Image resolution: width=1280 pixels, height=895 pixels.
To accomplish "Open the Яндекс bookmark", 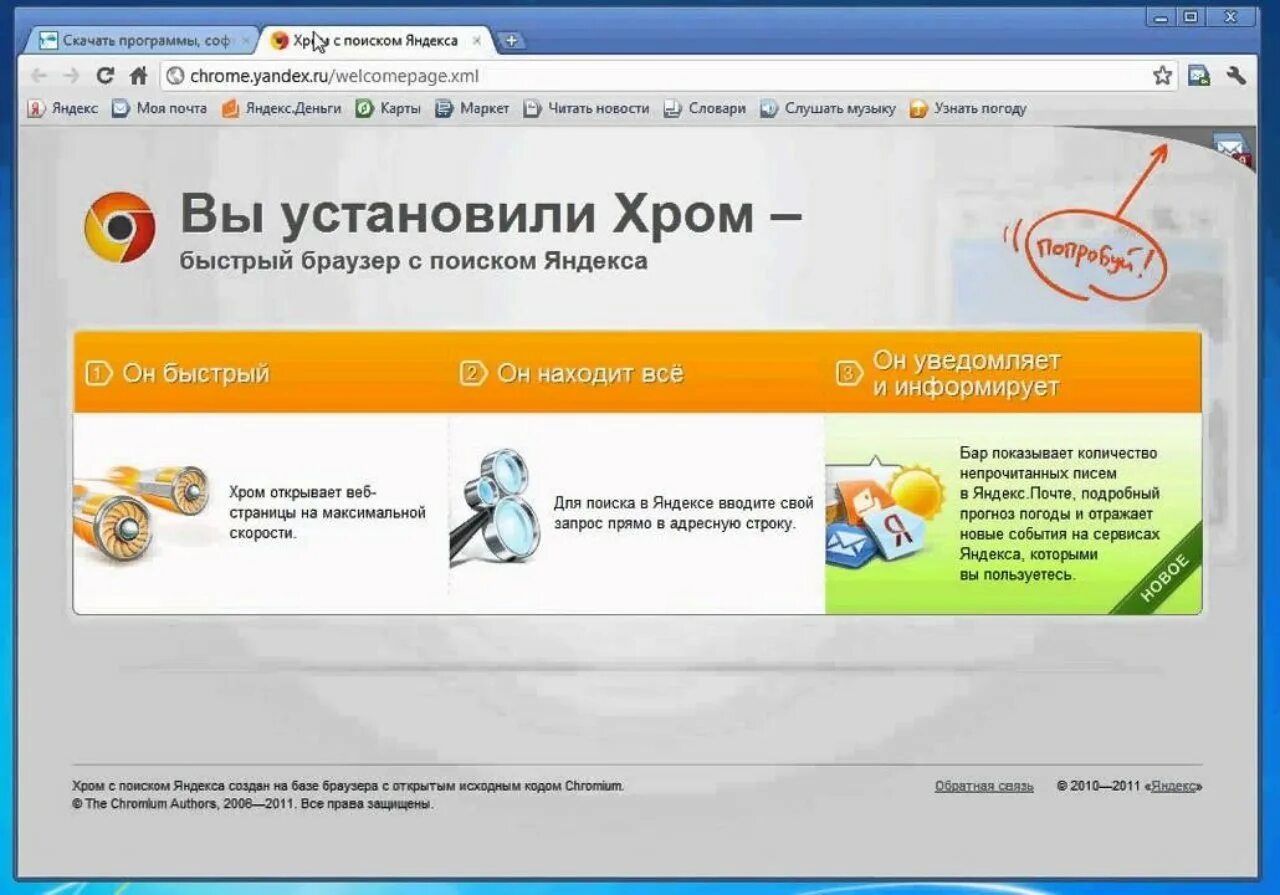I will point(63,108).
